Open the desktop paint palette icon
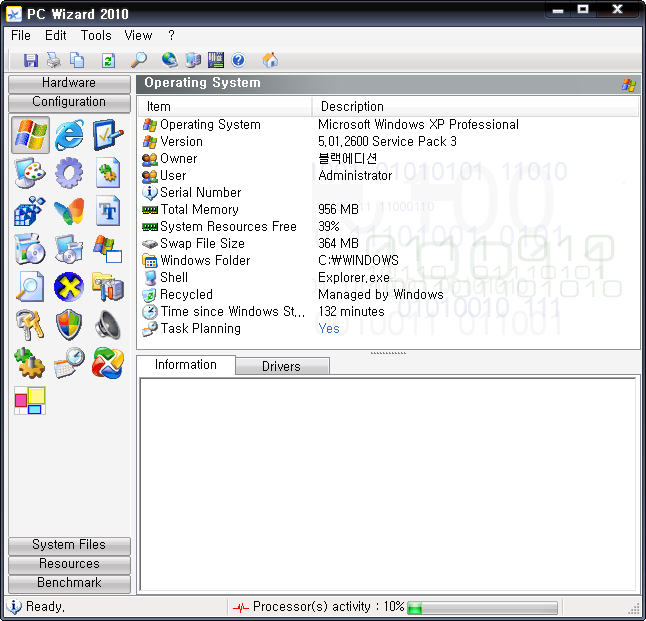 (x=30, y=173)
